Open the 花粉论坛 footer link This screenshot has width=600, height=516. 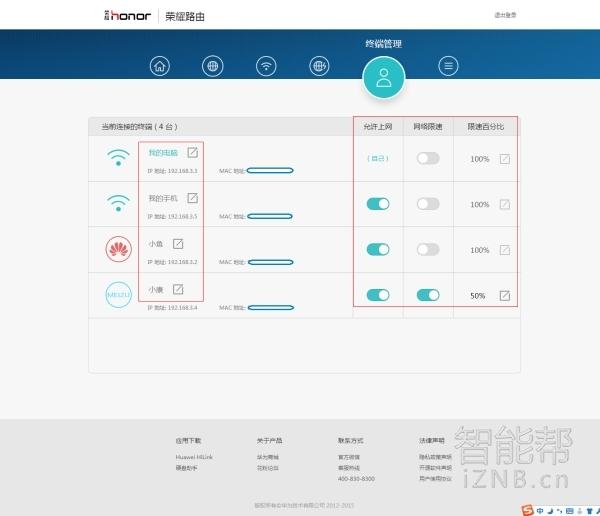coord(267,468)
